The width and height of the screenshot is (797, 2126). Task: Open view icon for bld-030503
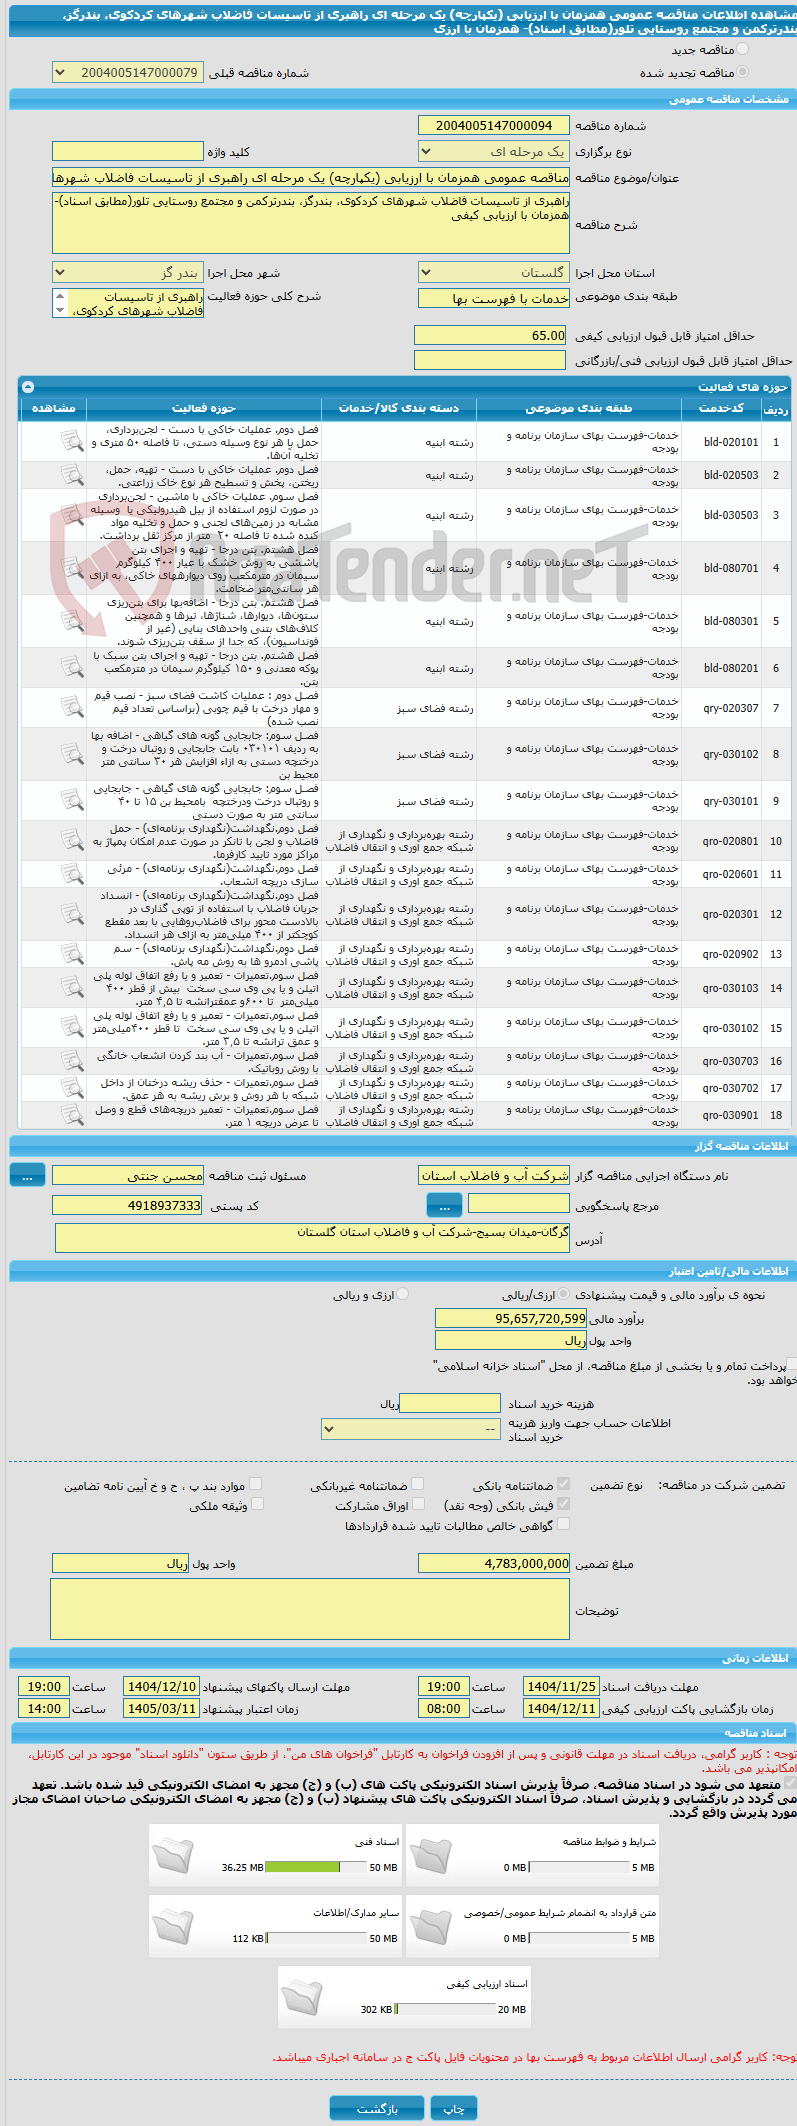click(x=71, y=515)
